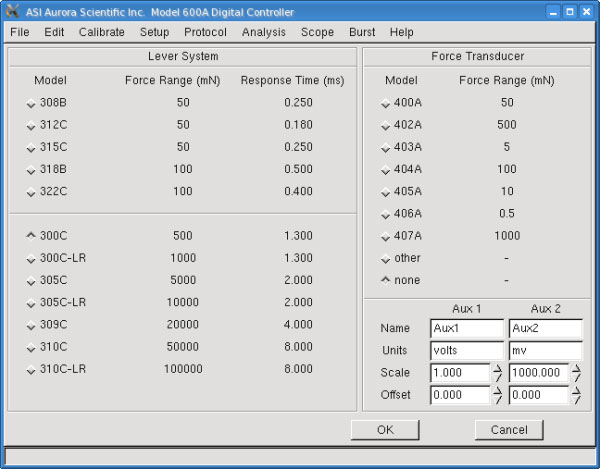Open the Burst menu
The height and width of the screenshot is (469, 600).
(362, 32)
